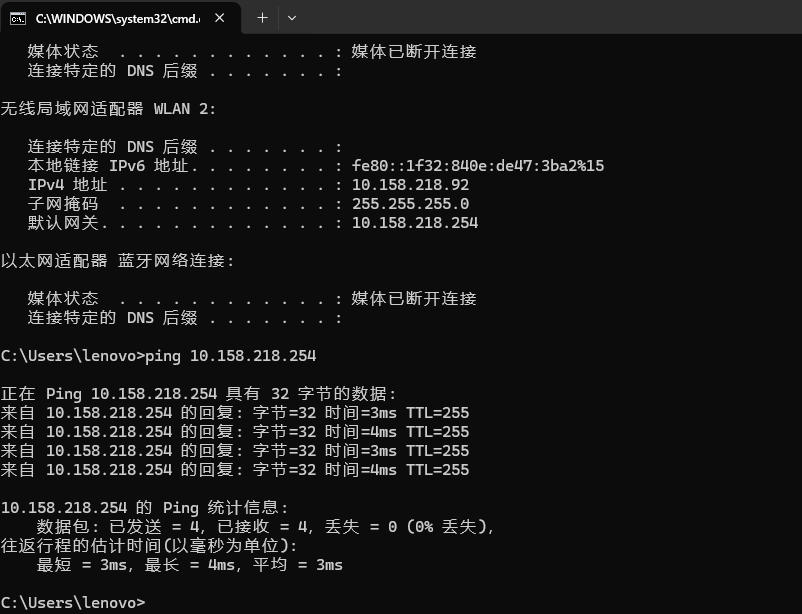This screenshot has width=802, height=614.
Task: Click the Ping statistics header line
Action: pyautogui.click(x=144, y=508)
